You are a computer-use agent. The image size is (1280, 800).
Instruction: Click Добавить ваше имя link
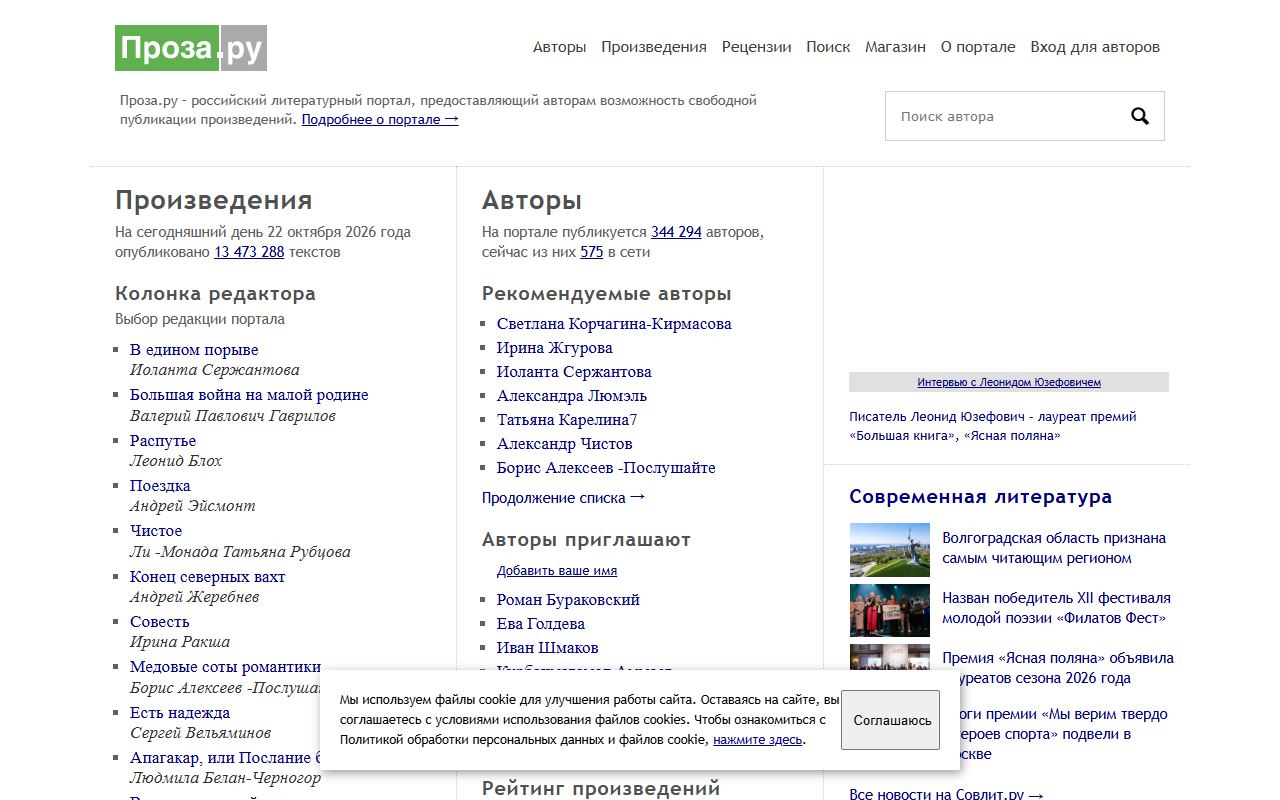[557, 571]
